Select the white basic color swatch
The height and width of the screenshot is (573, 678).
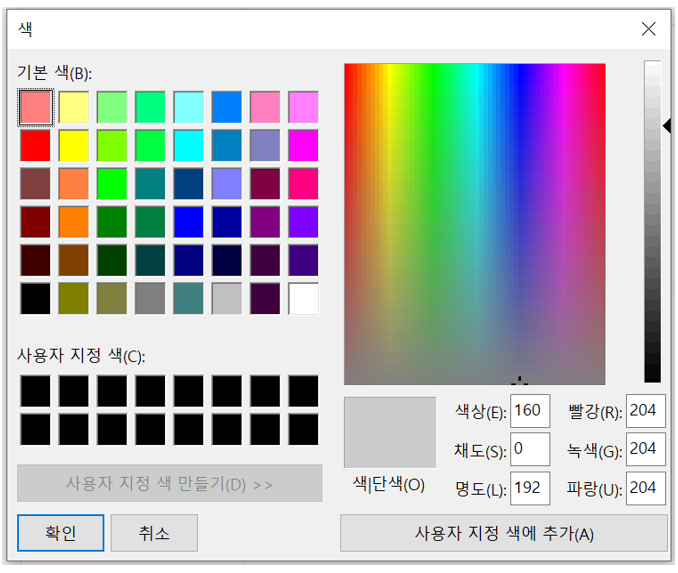click(304, 298)
